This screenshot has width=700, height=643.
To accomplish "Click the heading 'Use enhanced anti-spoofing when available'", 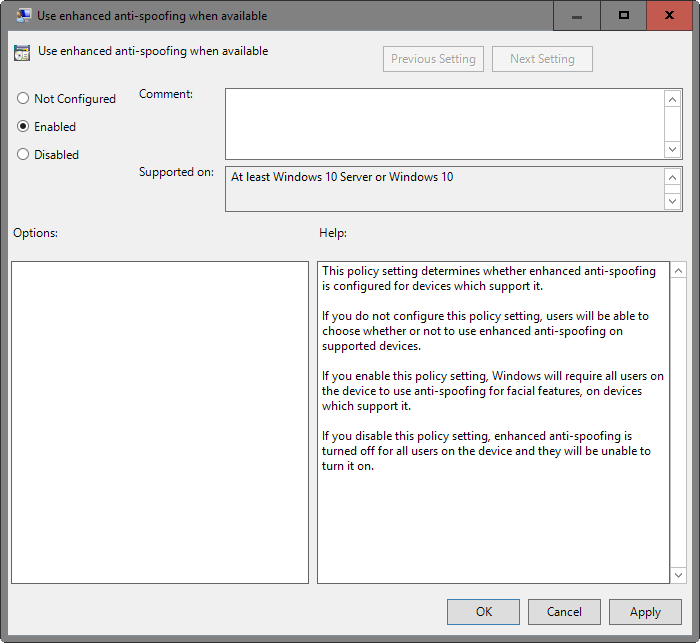I will pos(153,51).
